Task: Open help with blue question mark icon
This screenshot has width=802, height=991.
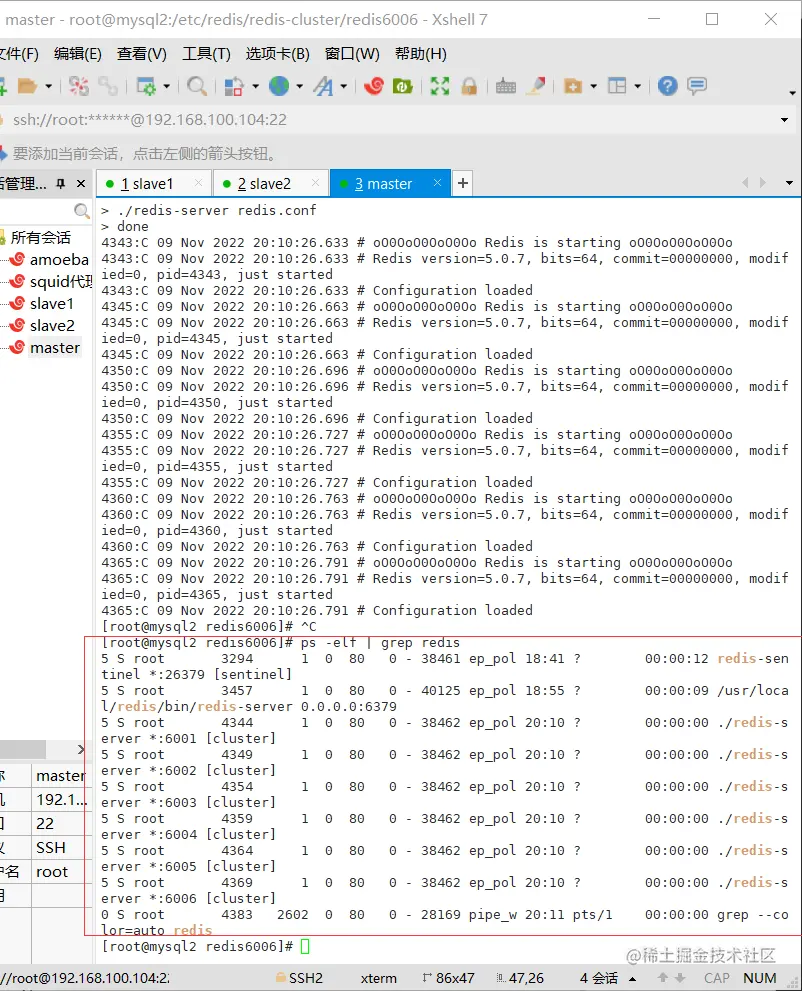Action: [x=667, y=86]
